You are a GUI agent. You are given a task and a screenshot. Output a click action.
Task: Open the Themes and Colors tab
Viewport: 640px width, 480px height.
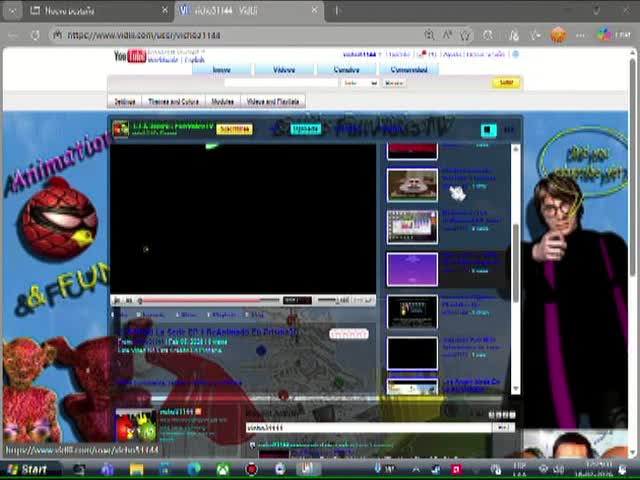point(173,101)
